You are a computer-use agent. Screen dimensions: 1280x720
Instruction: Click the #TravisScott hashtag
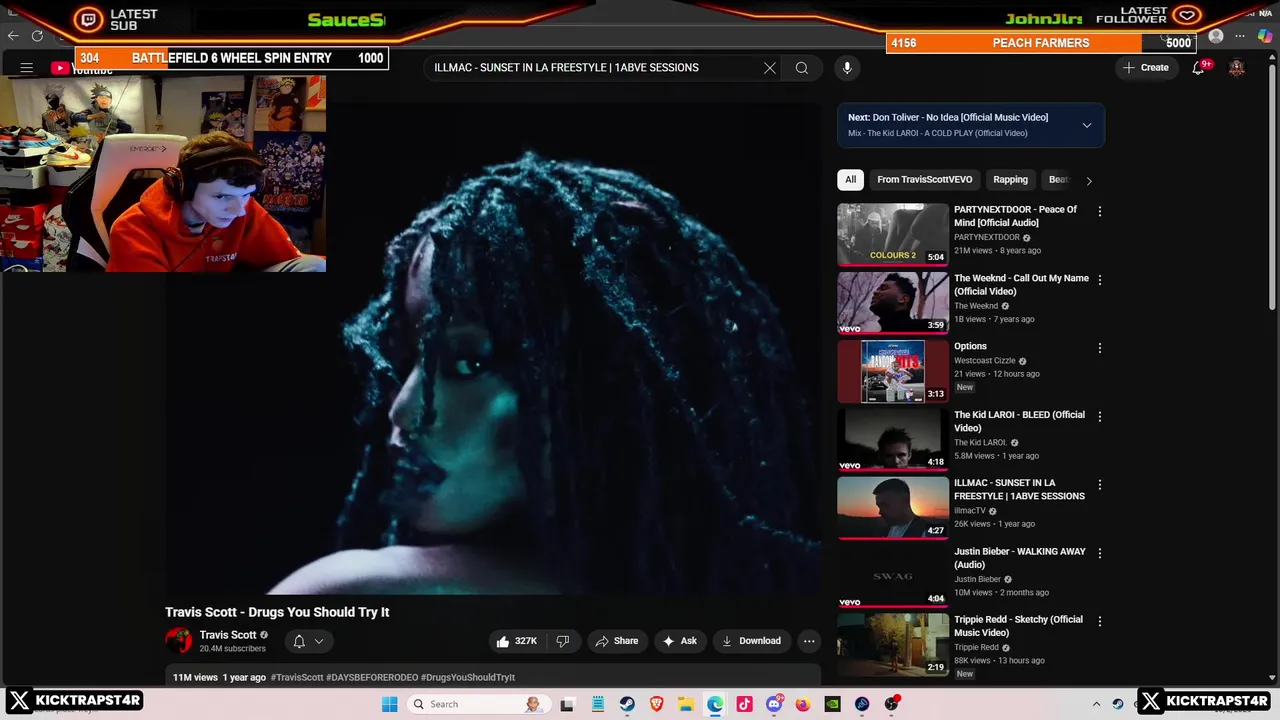tap(296, 677)
